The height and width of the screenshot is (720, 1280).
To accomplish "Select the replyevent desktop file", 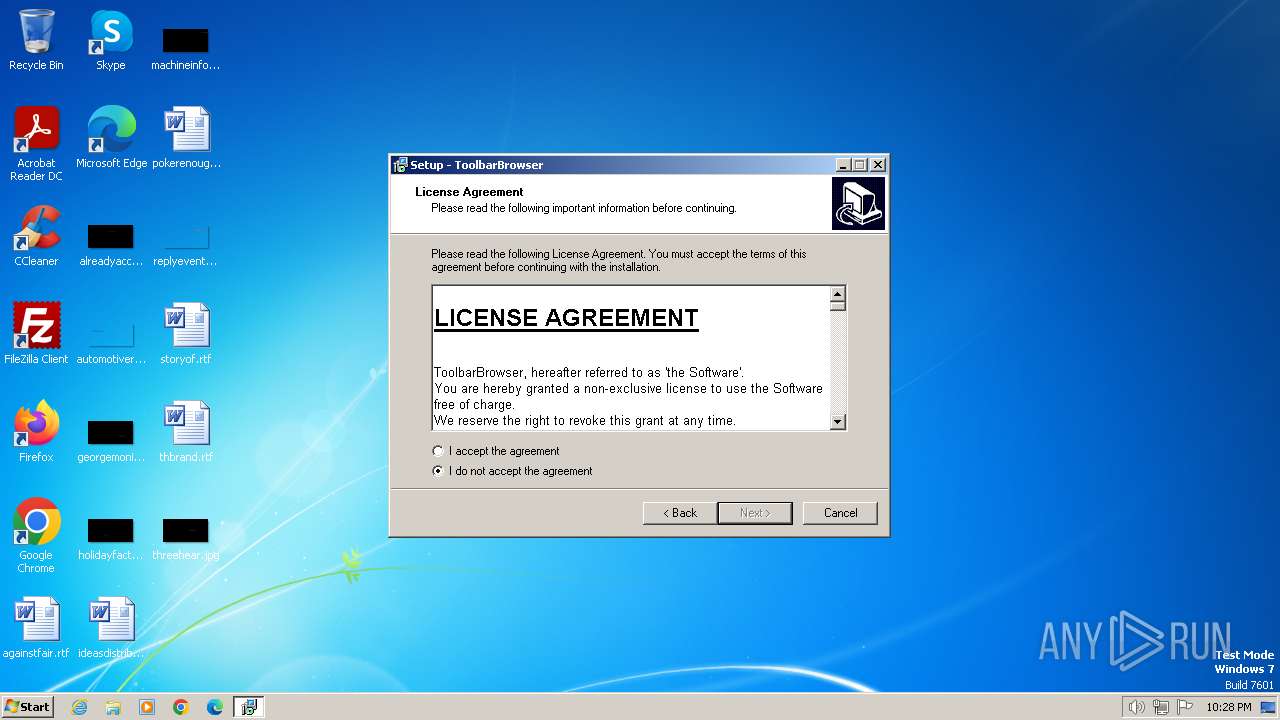I will (185, 244).
